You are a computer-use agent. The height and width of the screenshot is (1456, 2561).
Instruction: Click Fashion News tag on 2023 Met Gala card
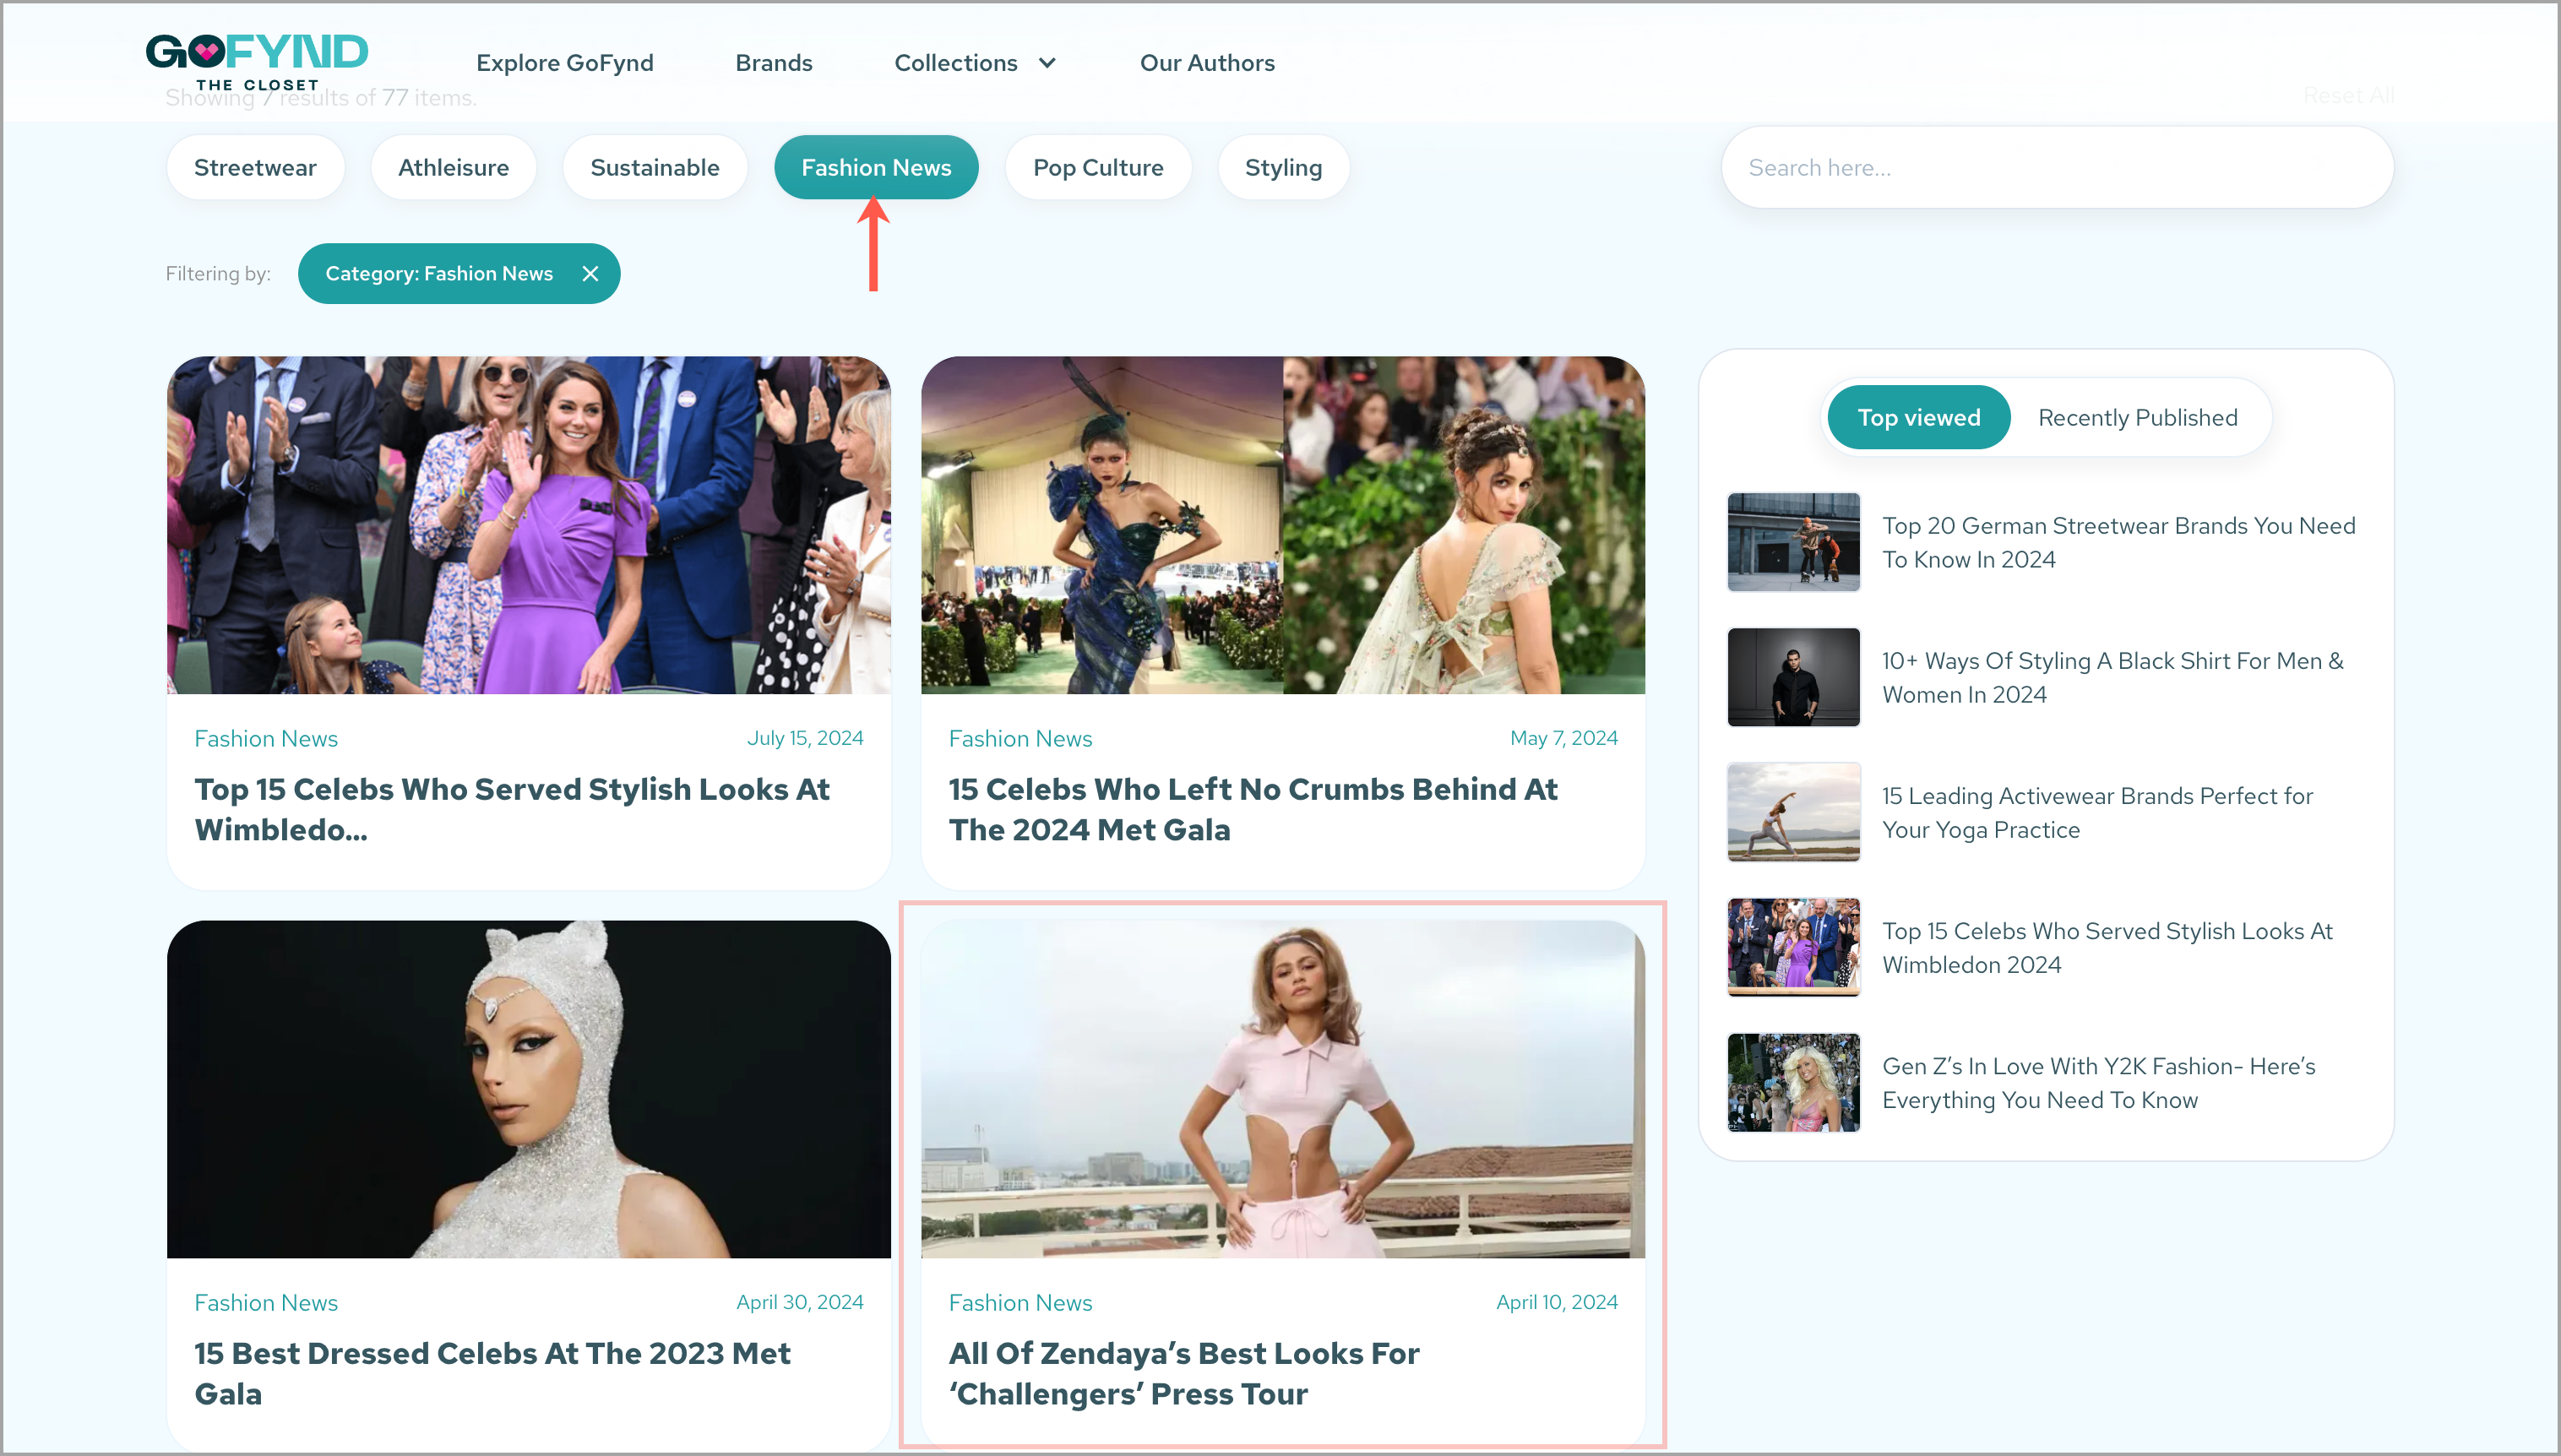point(266,1302)
